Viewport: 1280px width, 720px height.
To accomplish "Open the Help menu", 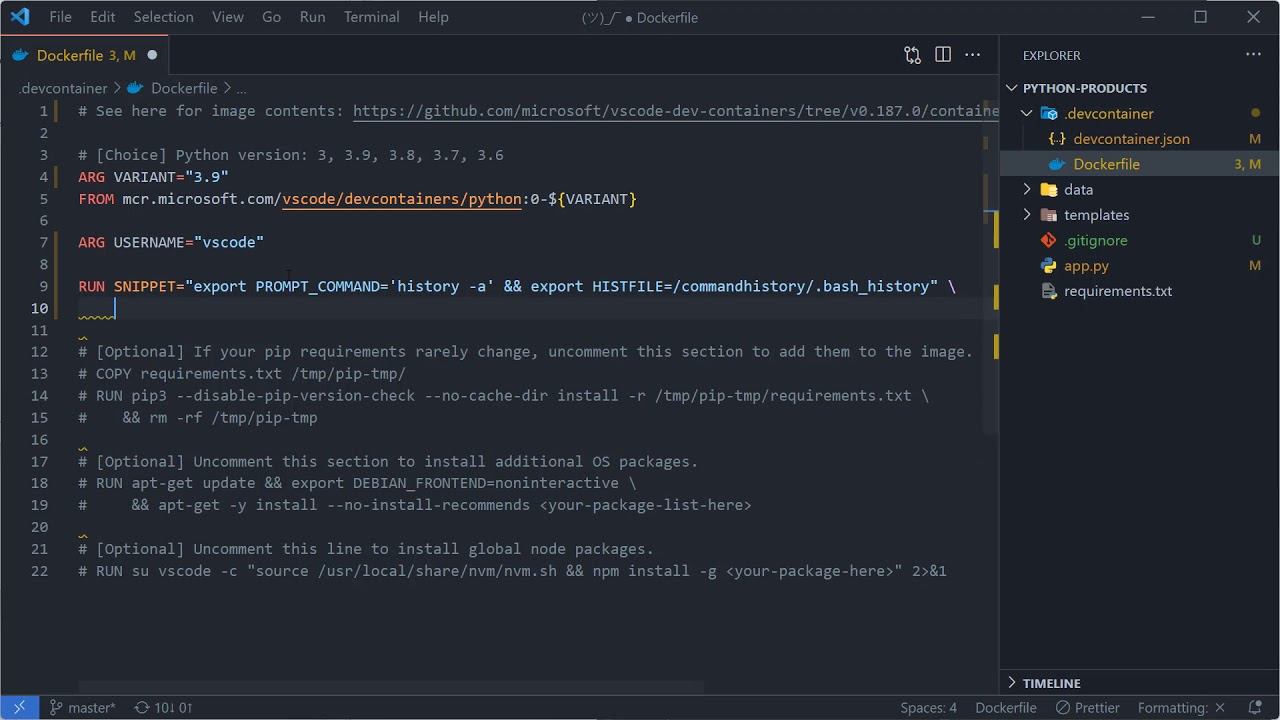I will [433, 17].
